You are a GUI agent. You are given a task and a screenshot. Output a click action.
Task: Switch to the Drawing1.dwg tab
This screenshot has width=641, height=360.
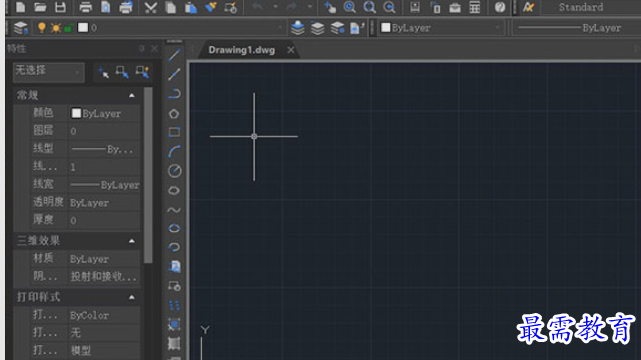tap(242, 50)
